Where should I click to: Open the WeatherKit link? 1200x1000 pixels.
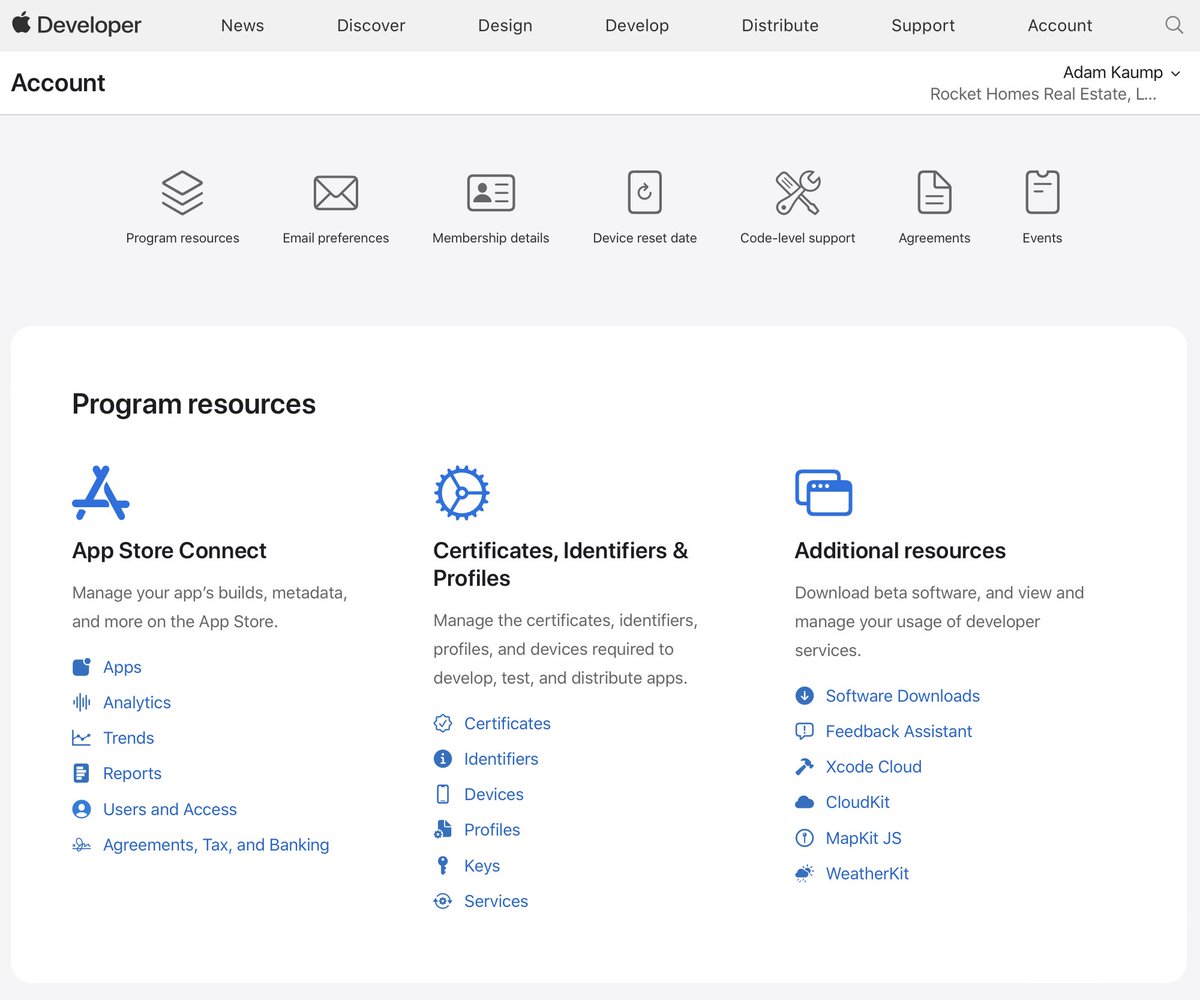click(x=867, y=873)
